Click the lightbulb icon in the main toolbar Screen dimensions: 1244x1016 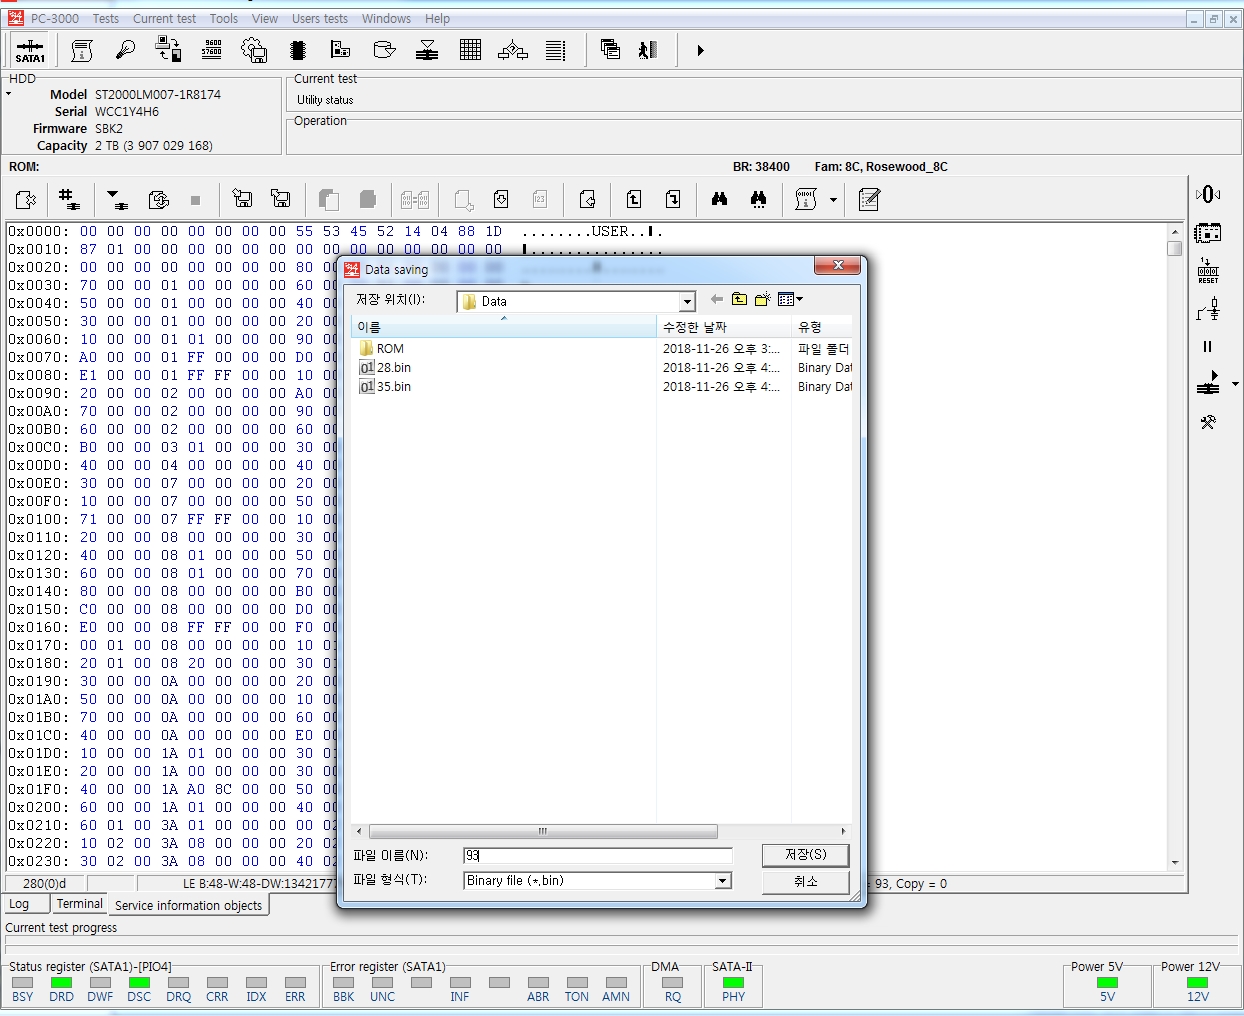[125, 50]
